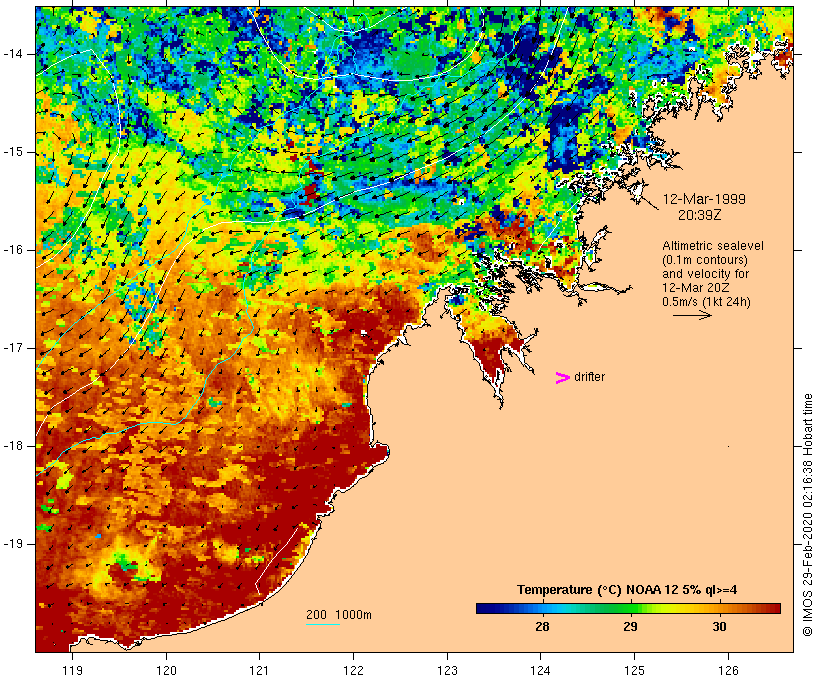Click the latitude axis label '-14'
Viewport: 820px width, 680px height.
pyautogui.click(x=13, y=54)
